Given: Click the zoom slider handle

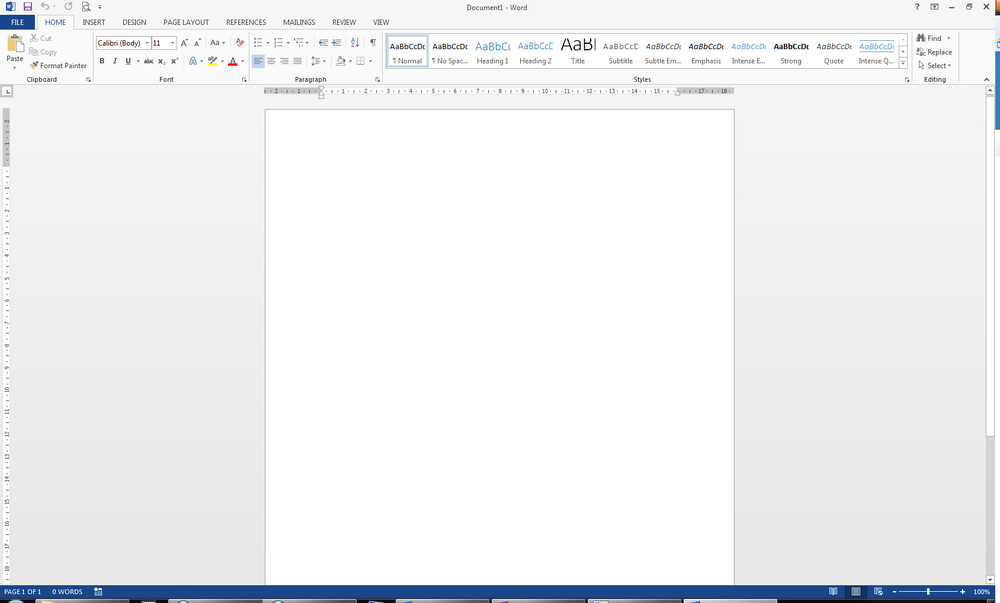Looking at the screenshot, I should (x=929, y=592).
